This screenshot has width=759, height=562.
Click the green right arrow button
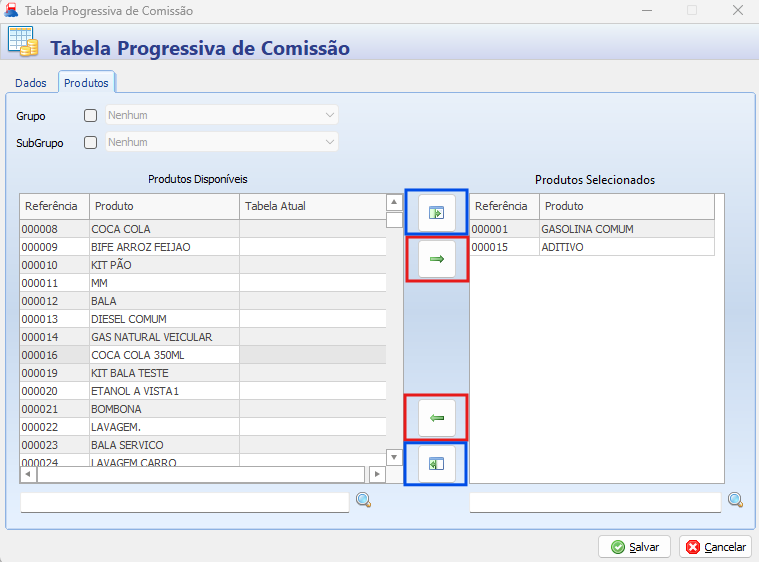click(x=436, y=259)
